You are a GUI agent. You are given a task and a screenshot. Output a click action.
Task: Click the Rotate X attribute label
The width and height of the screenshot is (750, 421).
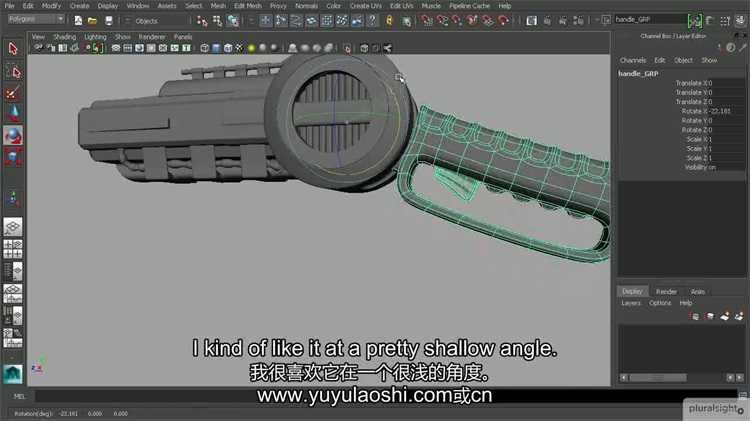click(690, 110)
